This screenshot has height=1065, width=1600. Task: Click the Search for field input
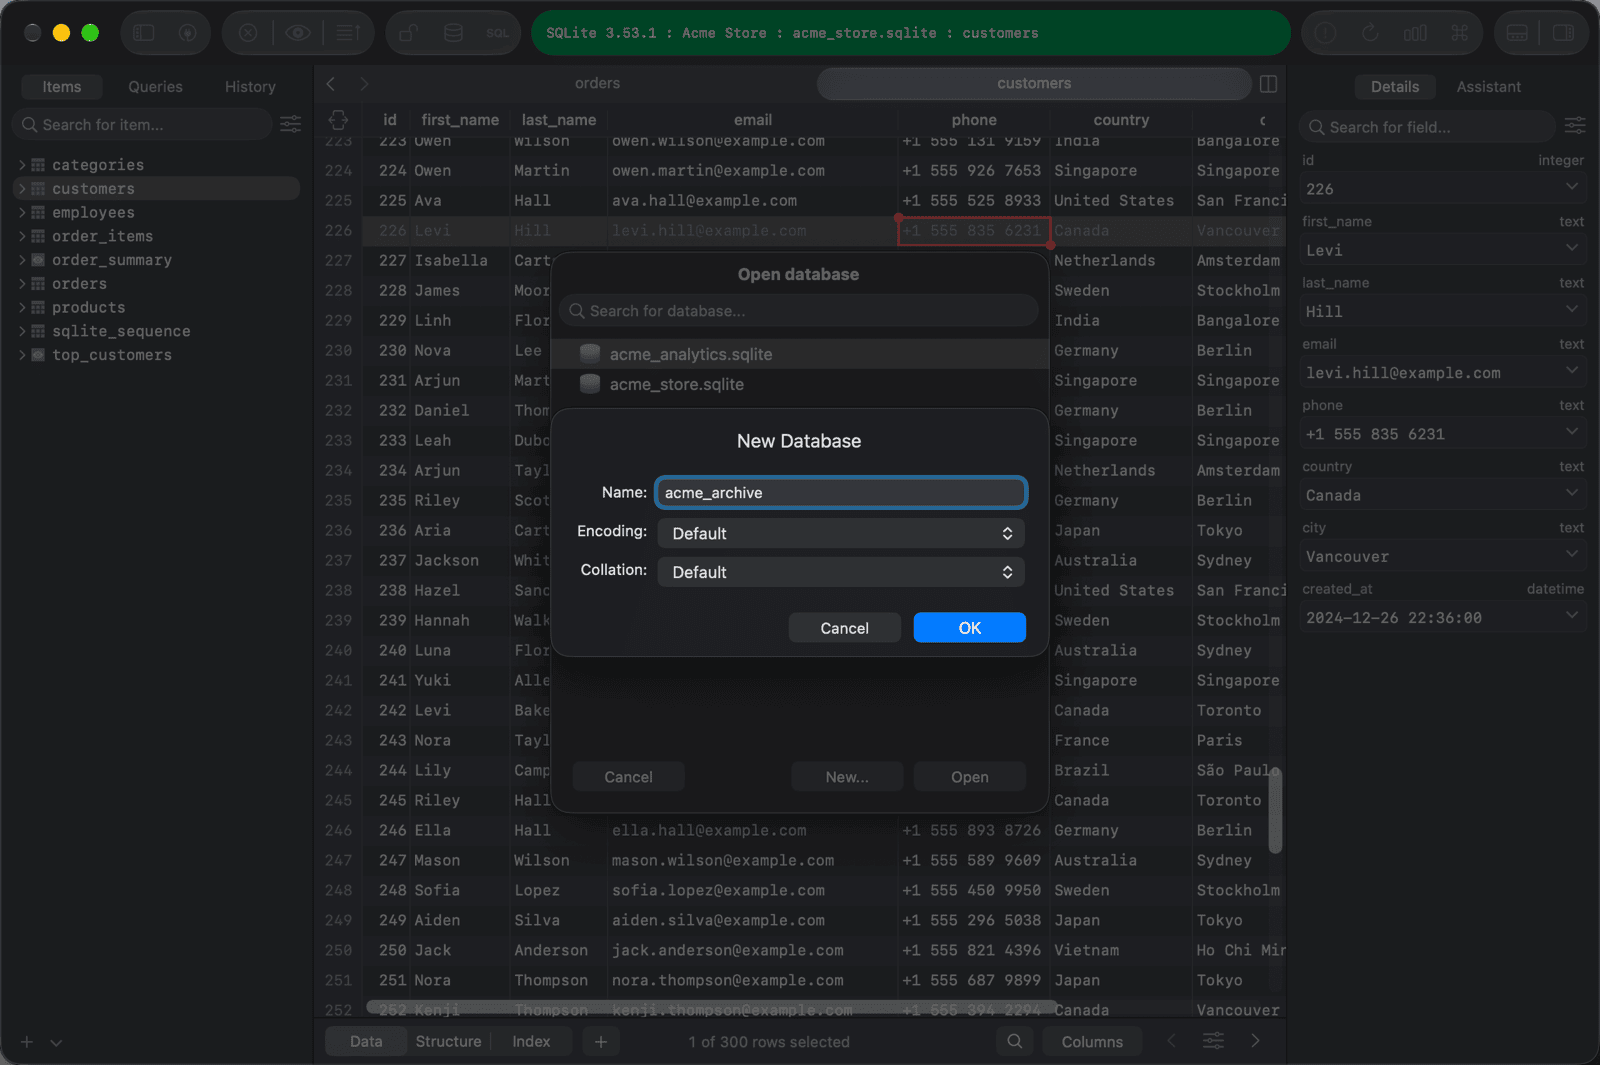pyautogui.click(x=1427, y=127)
